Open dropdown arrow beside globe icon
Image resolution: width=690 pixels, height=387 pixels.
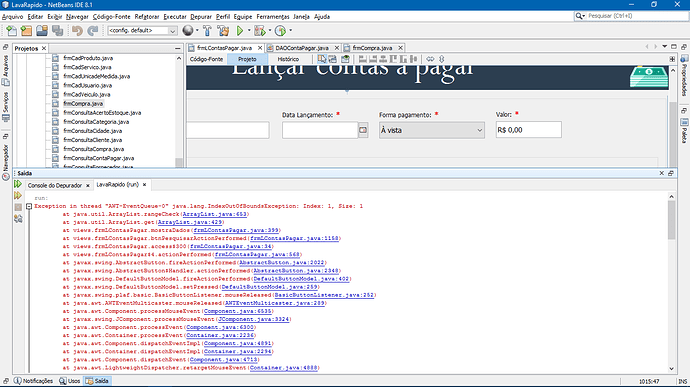[x=197, y=30]
